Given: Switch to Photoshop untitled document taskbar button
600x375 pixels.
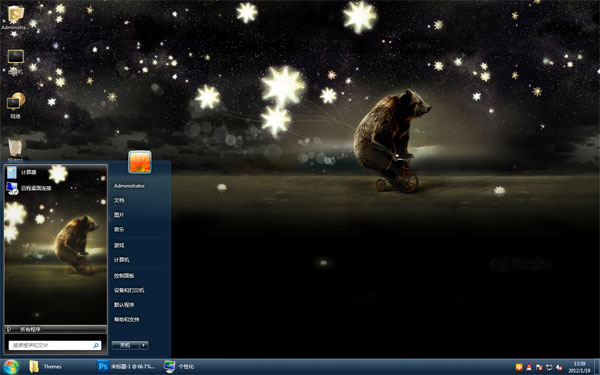Looking at the screenshot, I should (127, 367).
